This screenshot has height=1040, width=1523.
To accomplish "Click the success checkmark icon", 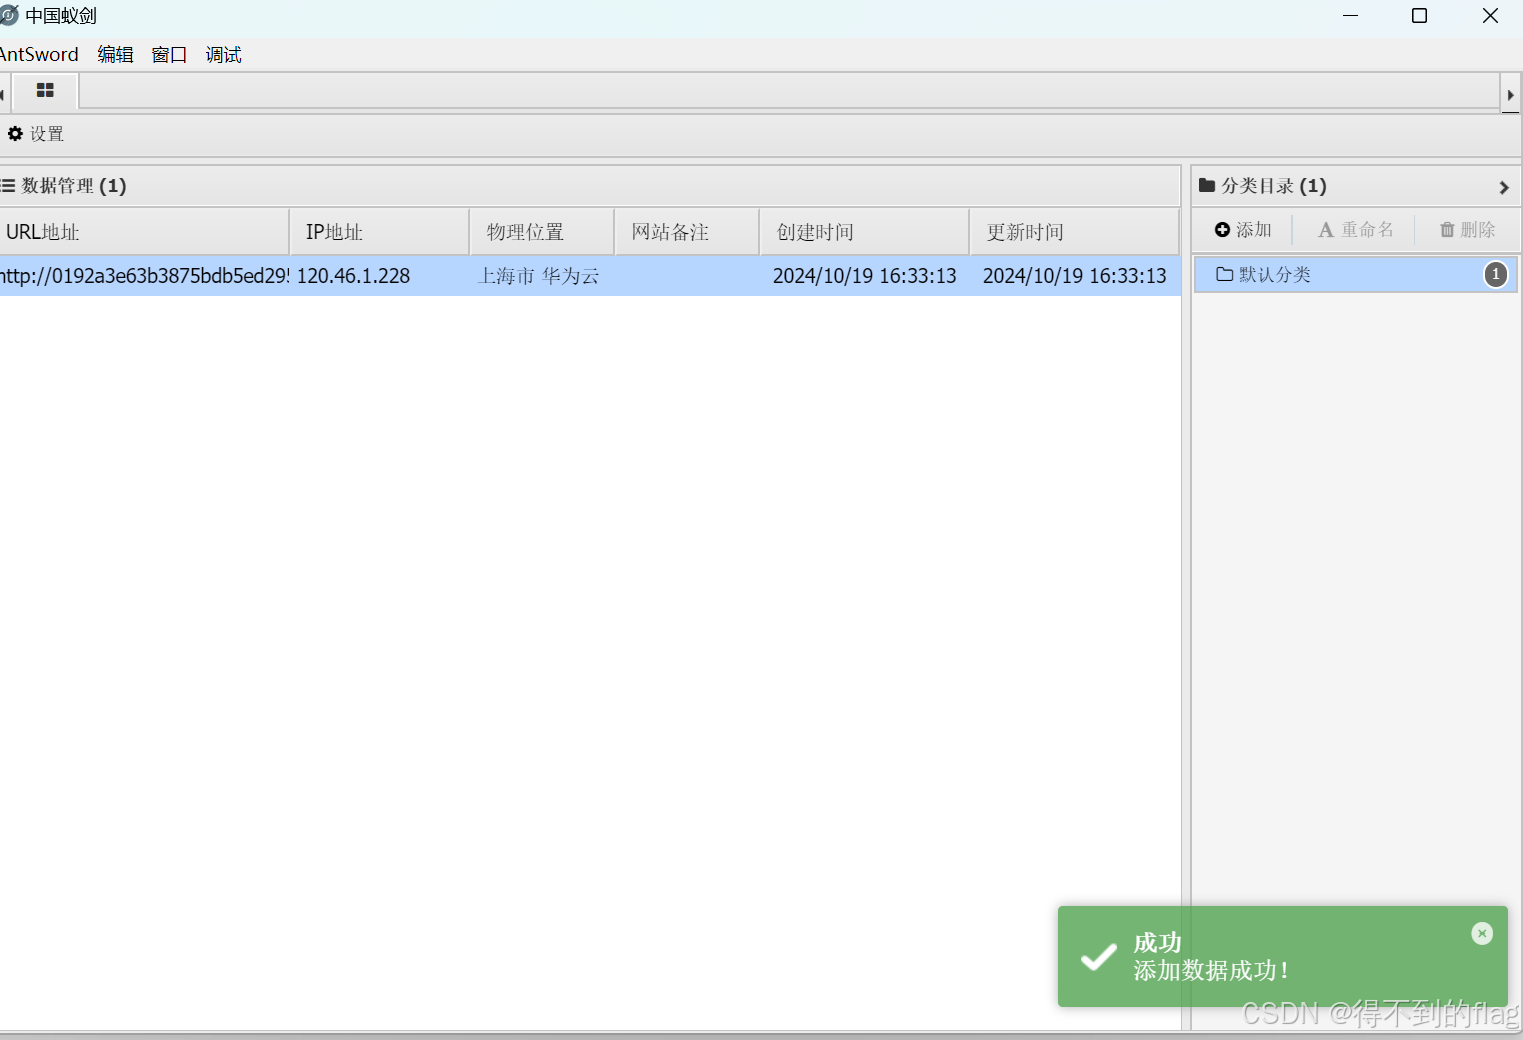I will pos(1099,957).
